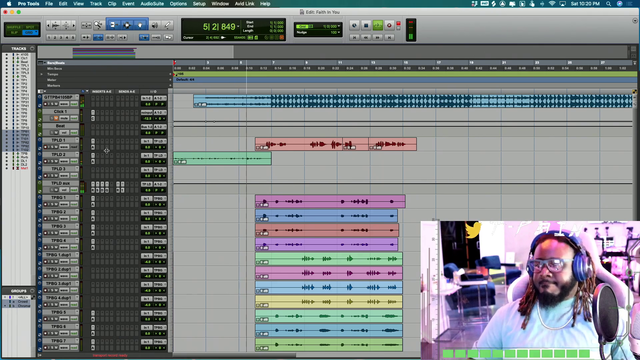Open the Apple menu

(9, 4)
